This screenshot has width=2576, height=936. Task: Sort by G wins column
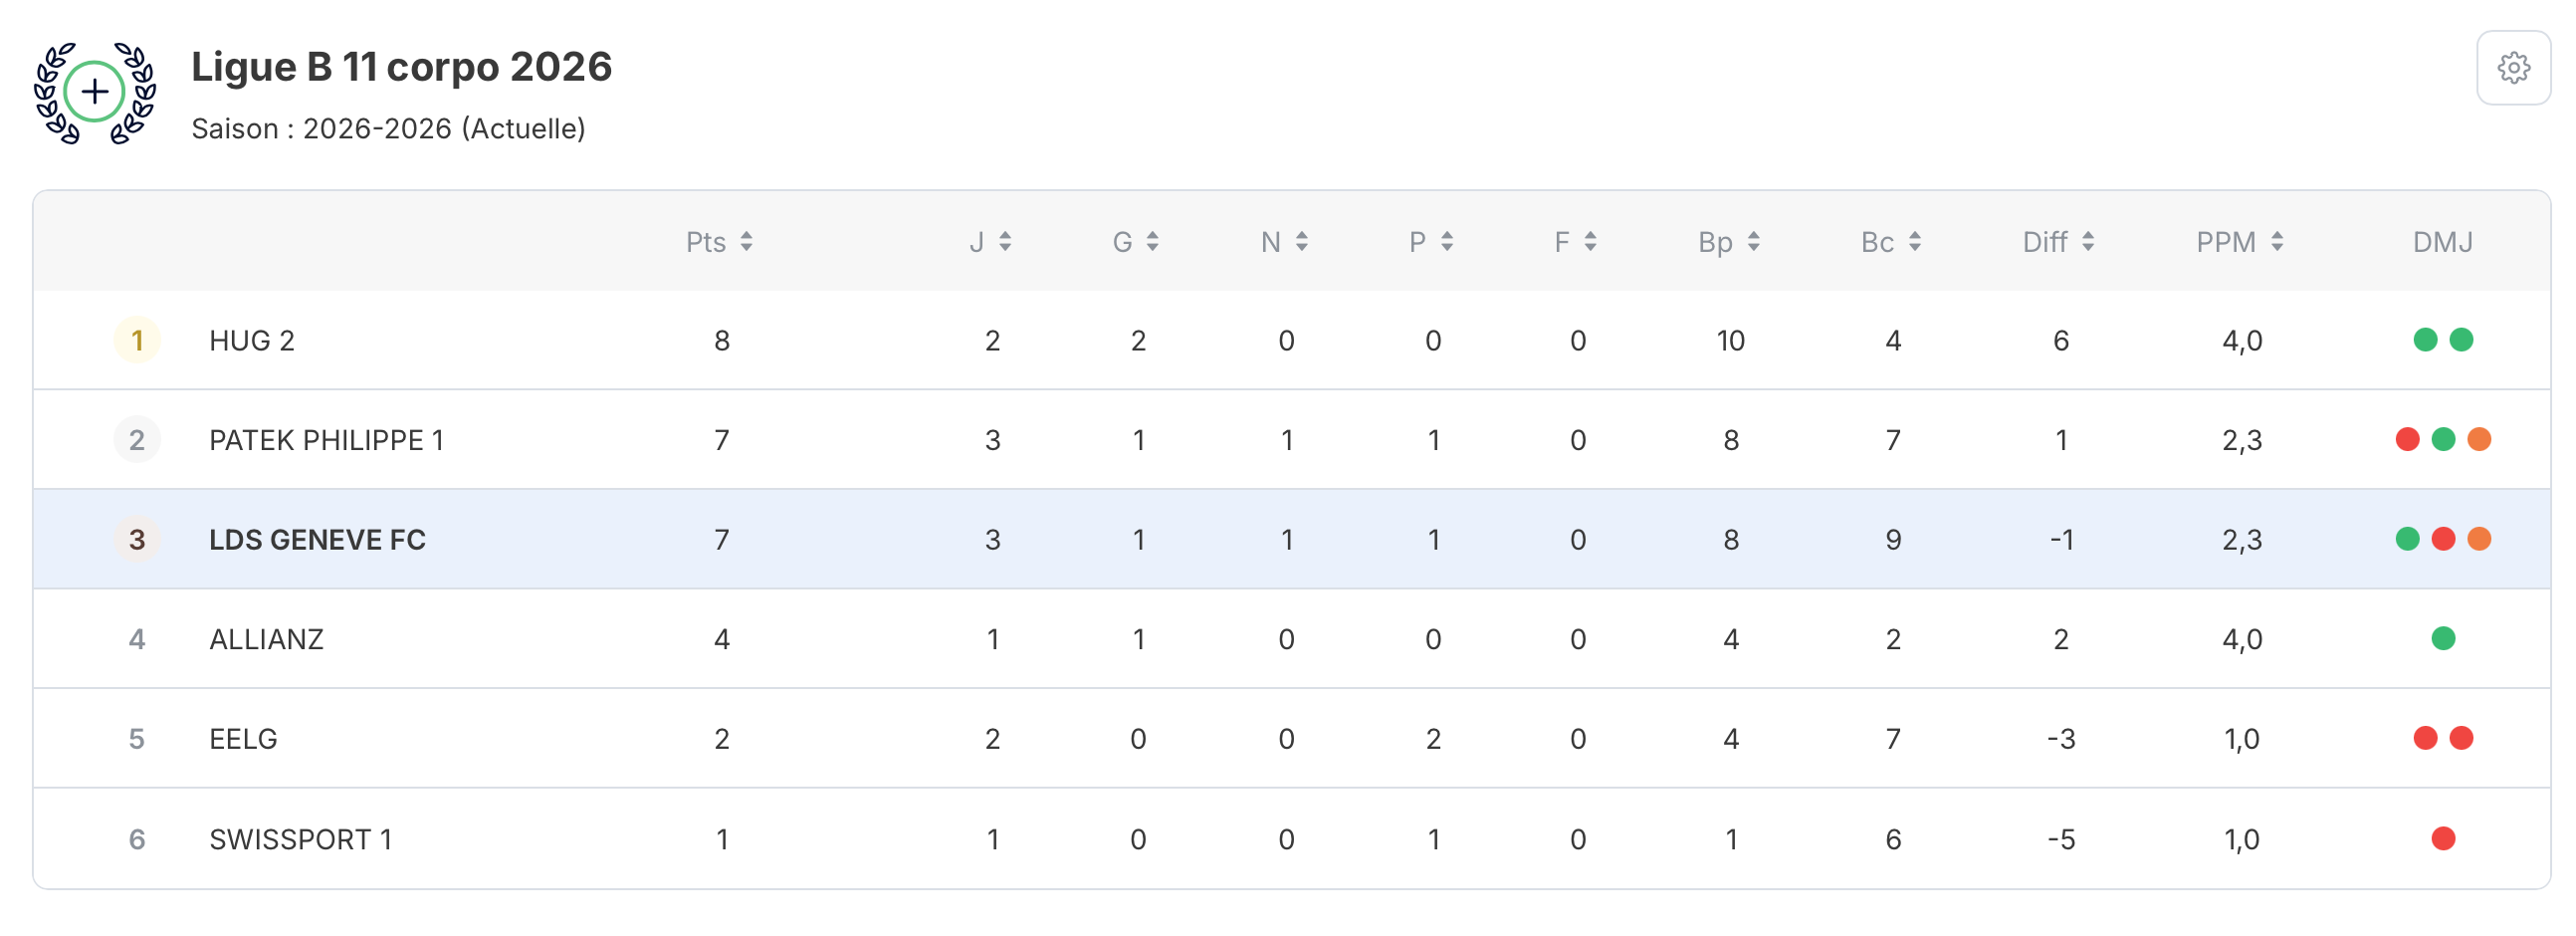(x=1136, y=242)
